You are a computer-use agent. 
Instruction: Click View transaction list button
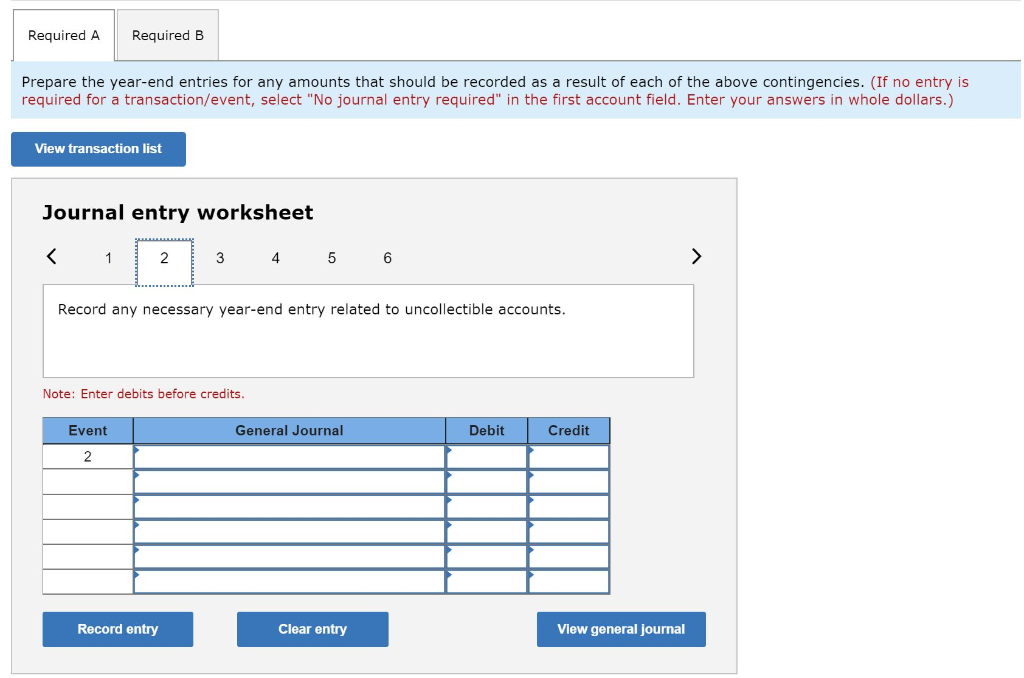[x=98, y=149]
